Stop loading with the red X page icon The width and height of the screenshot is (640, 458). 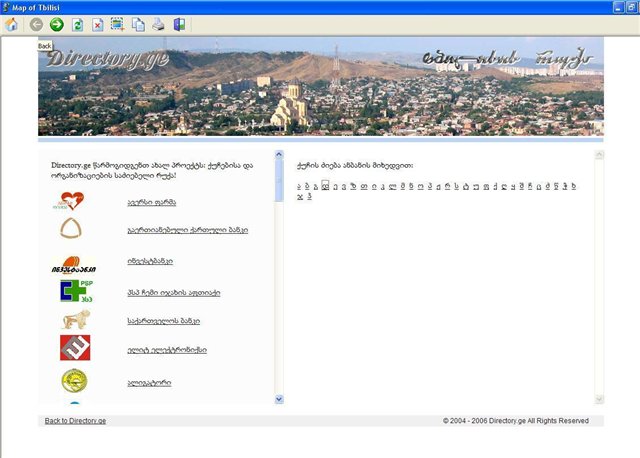click(98, 25)
